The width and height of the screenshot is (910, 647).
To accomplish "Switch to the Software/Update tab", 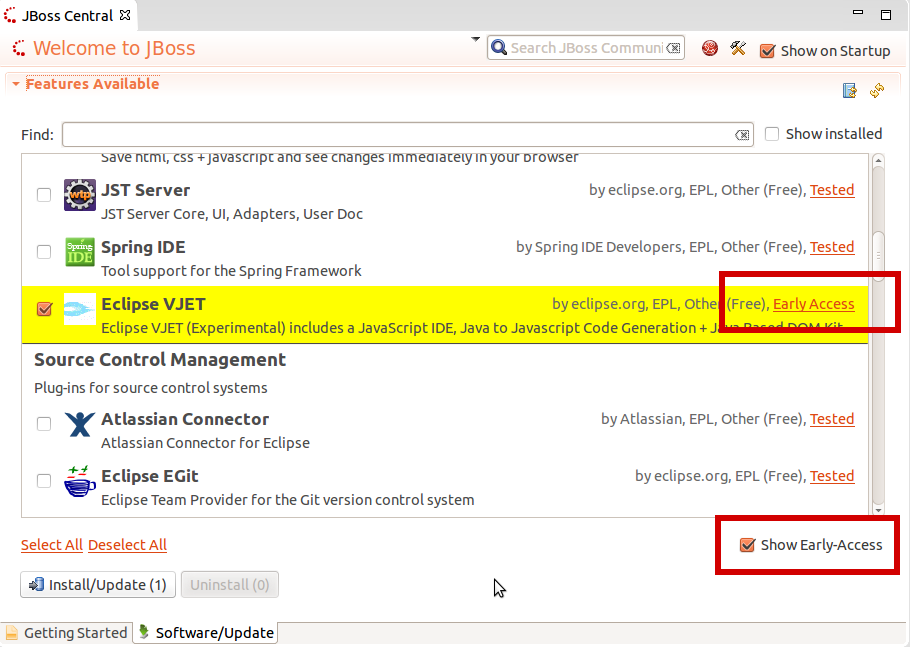I will [213, 632].
